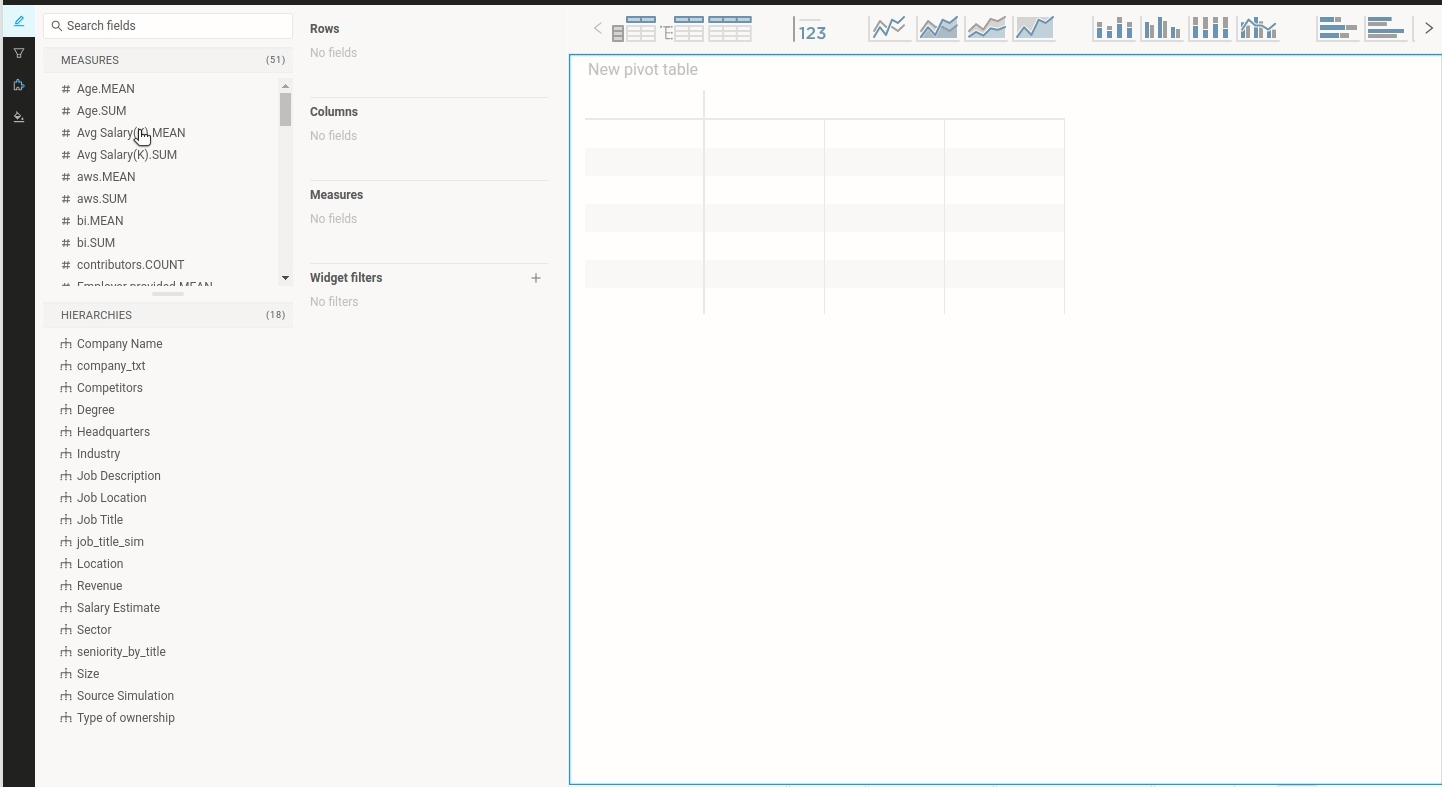Open the puzzle-piece sidebar tab
The width and height of the screenshot is (1442, 787).
(x=18, y=85)
